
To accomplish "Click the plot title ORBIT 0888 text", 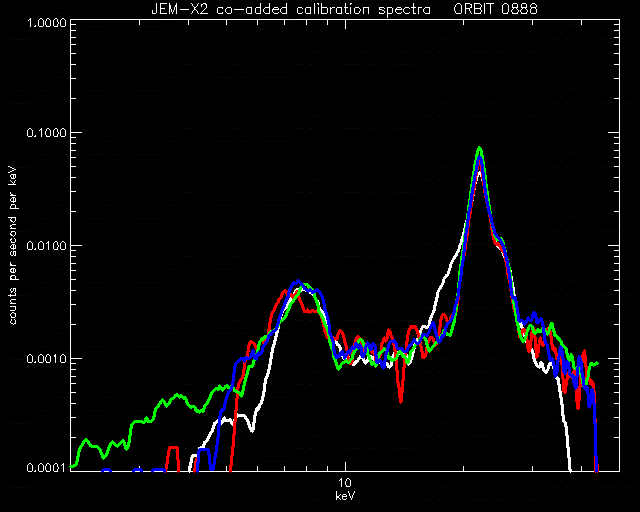I will pos(495,9).
